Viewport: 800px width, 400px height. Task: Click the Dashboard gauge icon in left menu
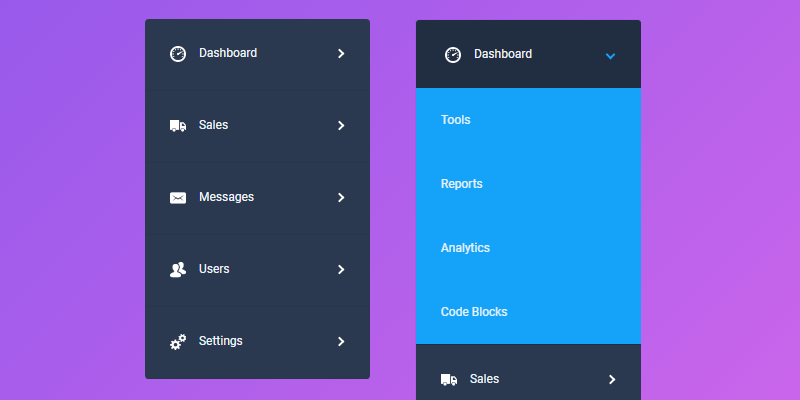[178, 54]
